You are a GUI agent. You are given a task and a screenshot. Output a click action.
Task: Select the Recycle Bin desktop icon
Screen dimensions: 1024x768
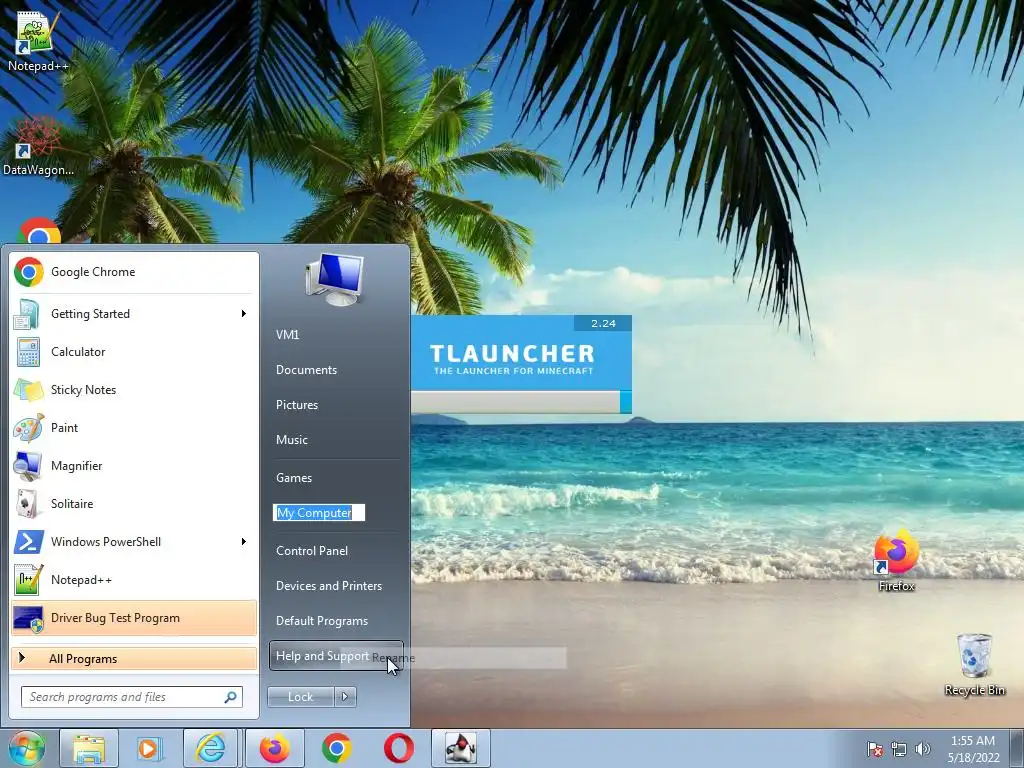[974, 664]
